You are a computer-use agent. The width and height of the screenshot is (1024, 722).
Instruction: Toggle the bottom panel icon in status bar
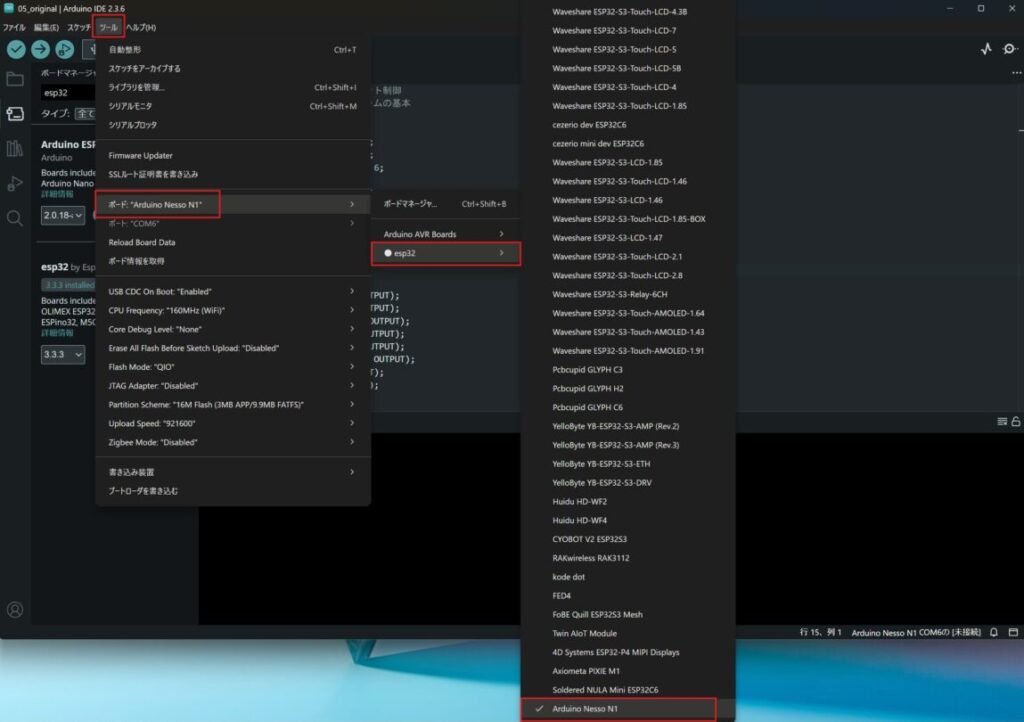click(x=1013, y=633)
